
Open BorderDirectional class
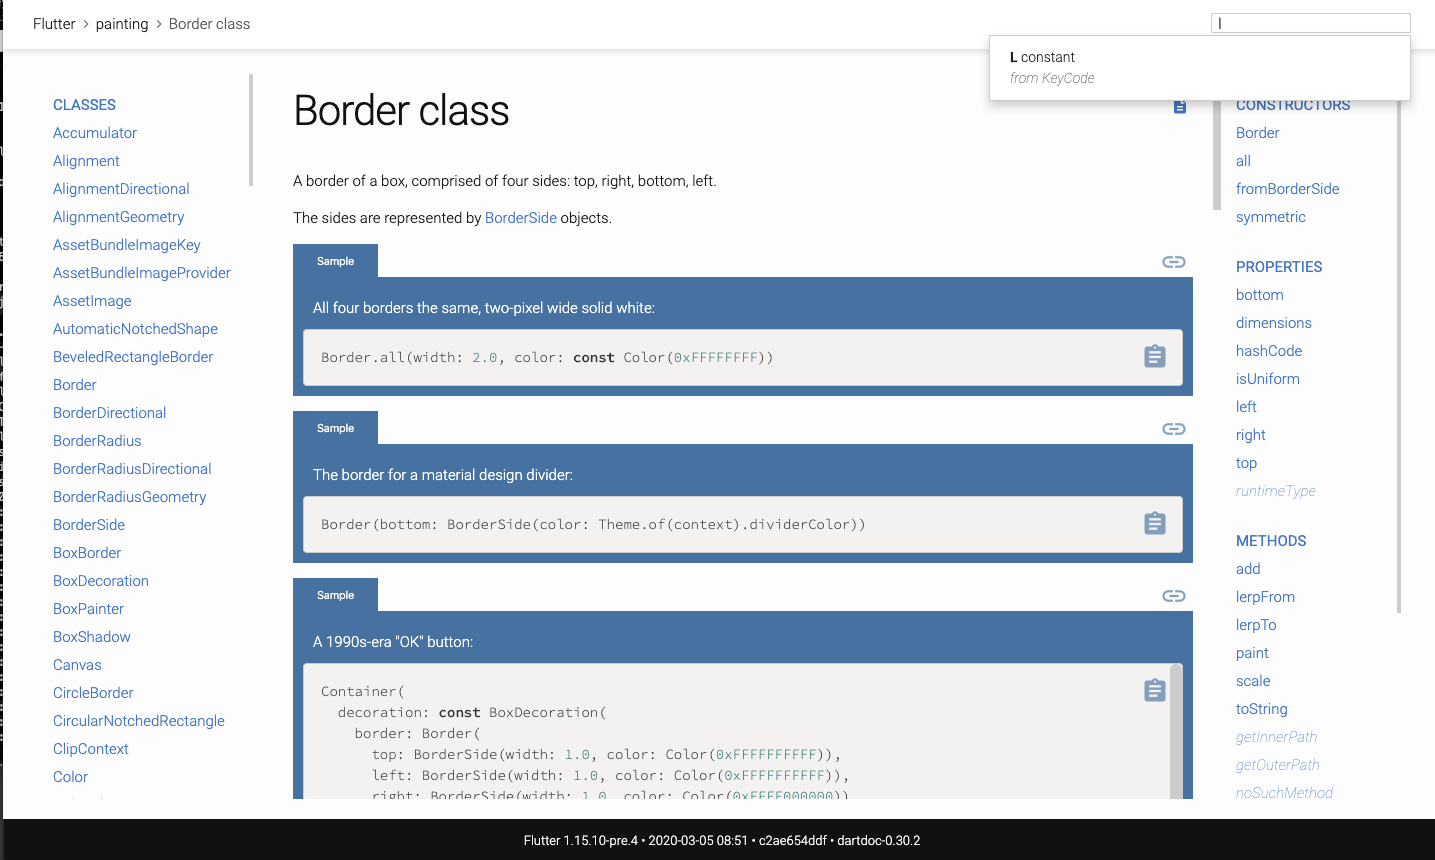tap(110, 413)
